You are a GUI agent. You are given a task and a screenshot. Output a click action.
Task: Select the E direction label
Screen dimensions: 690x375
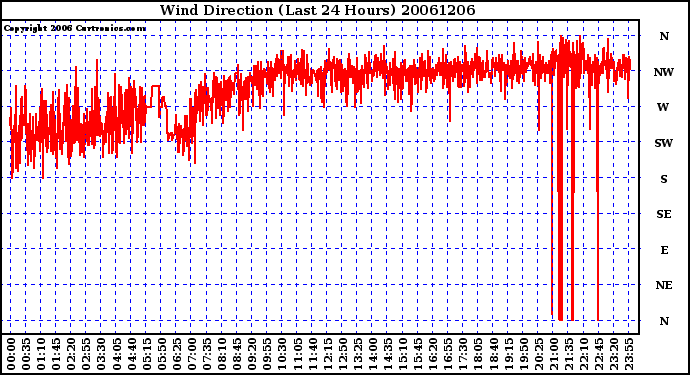(x=664, y=250)
